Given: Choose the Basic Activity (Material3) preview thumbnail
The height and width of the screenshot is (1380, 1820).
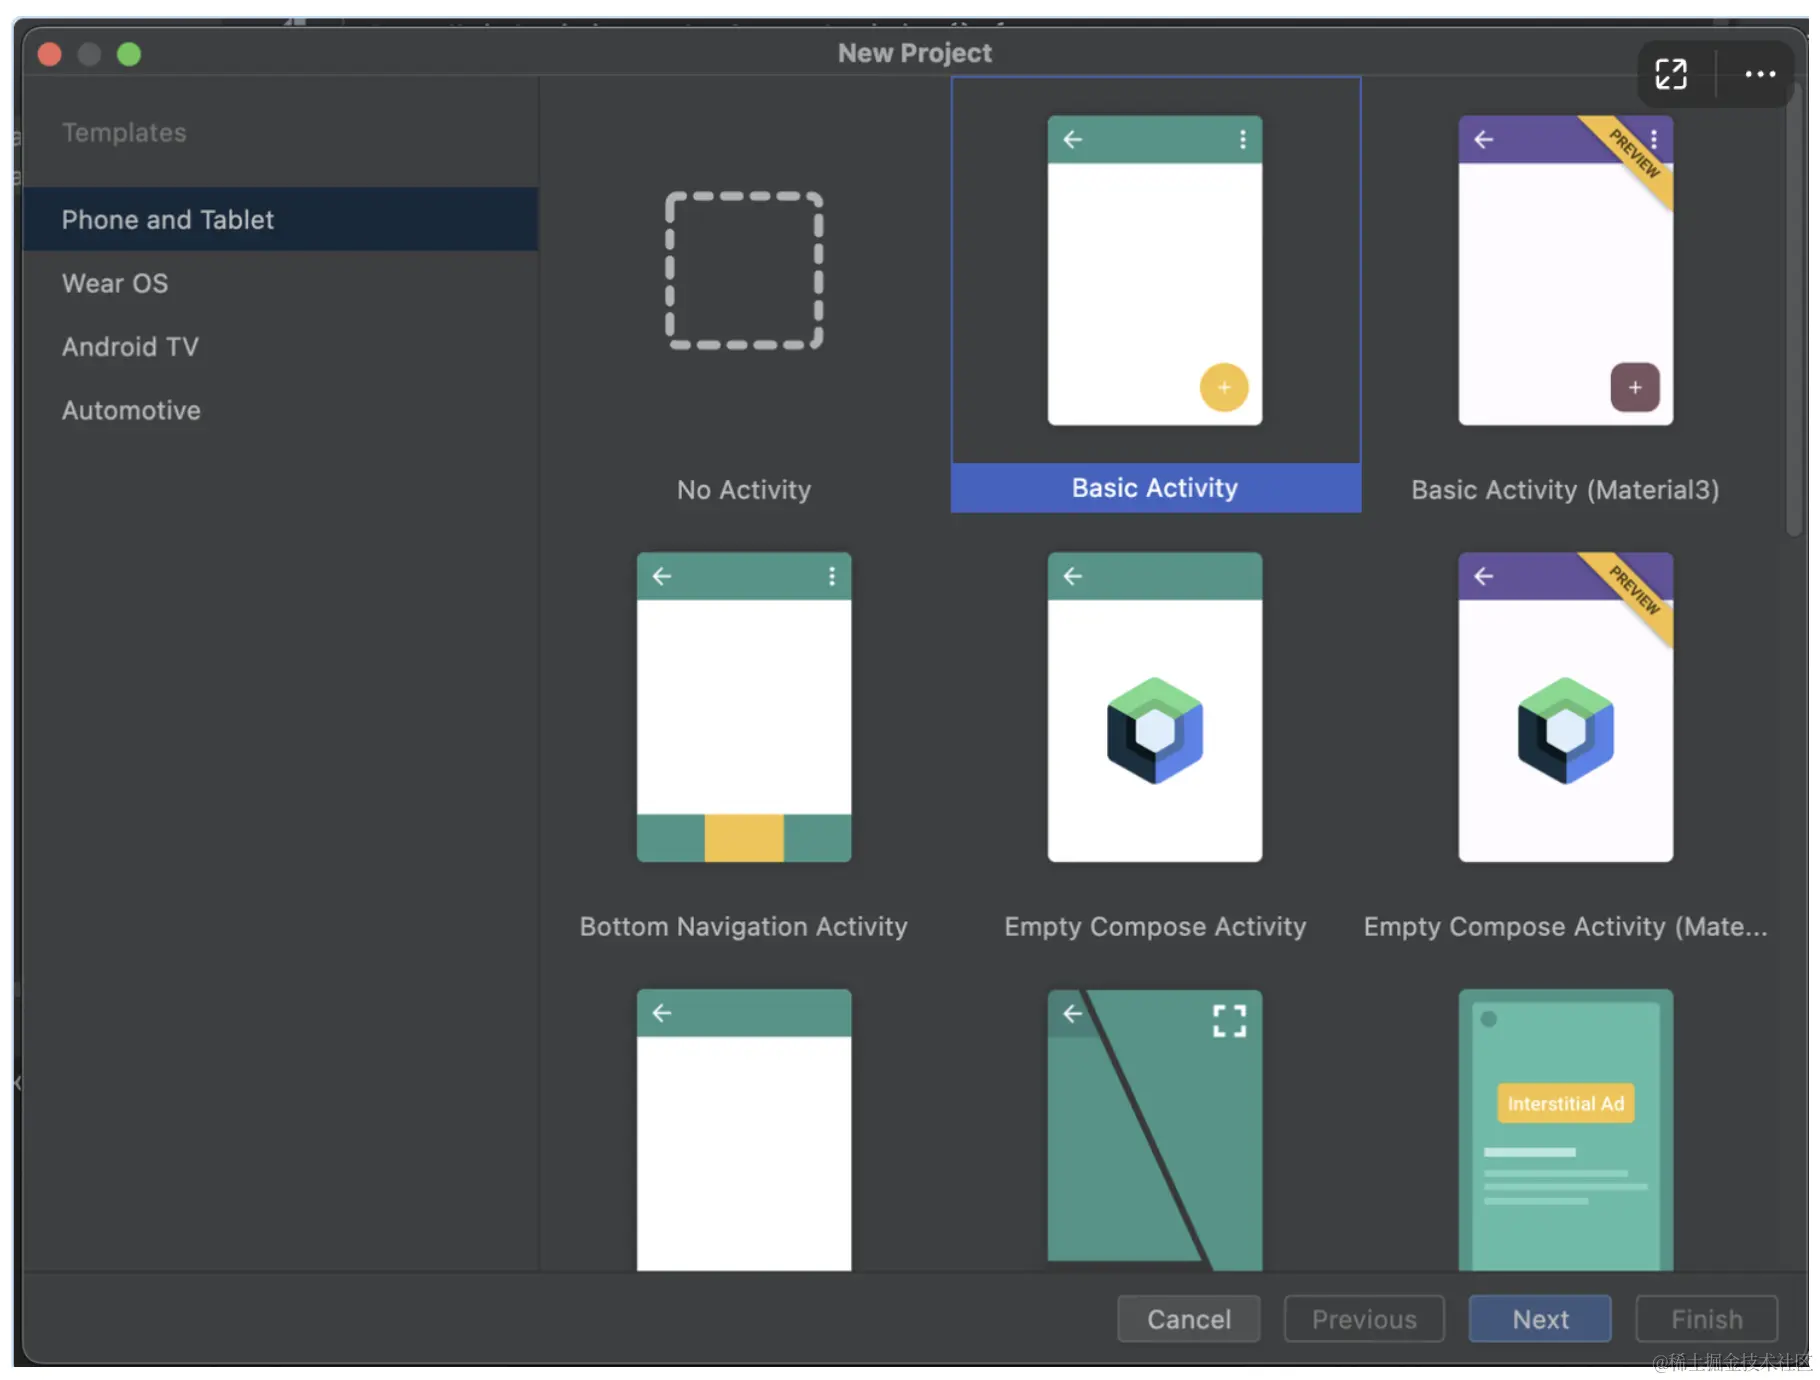Looking at the screenshot, I should point(1566,270).
